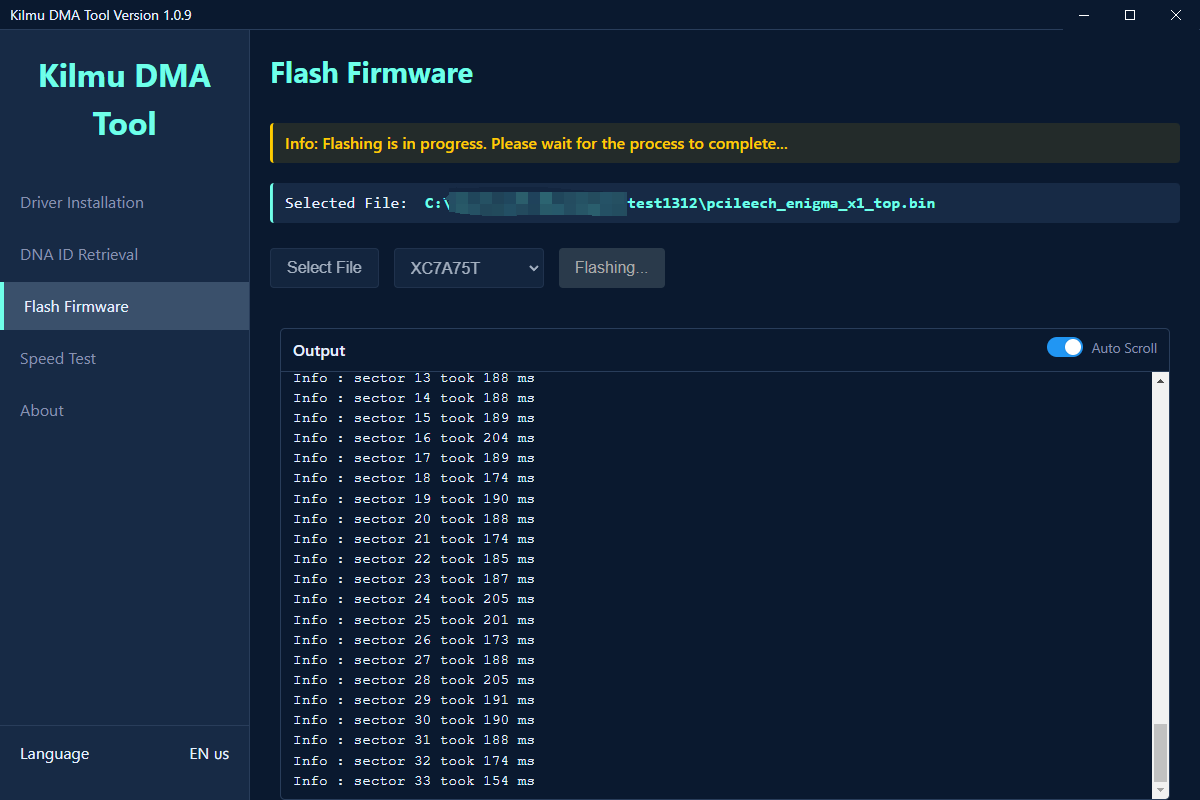The width and height of the screenshot is (1200, 800).
Task: Click log line sector 22 took 185 ms
Action: [414, 559]
